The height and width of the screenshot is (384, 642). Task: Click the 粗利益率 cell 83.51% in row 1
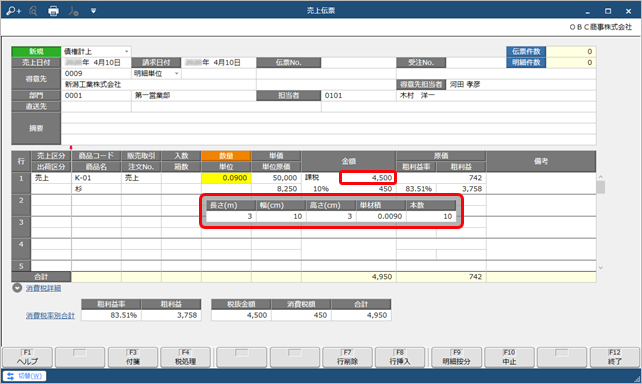tap(416, 189)
